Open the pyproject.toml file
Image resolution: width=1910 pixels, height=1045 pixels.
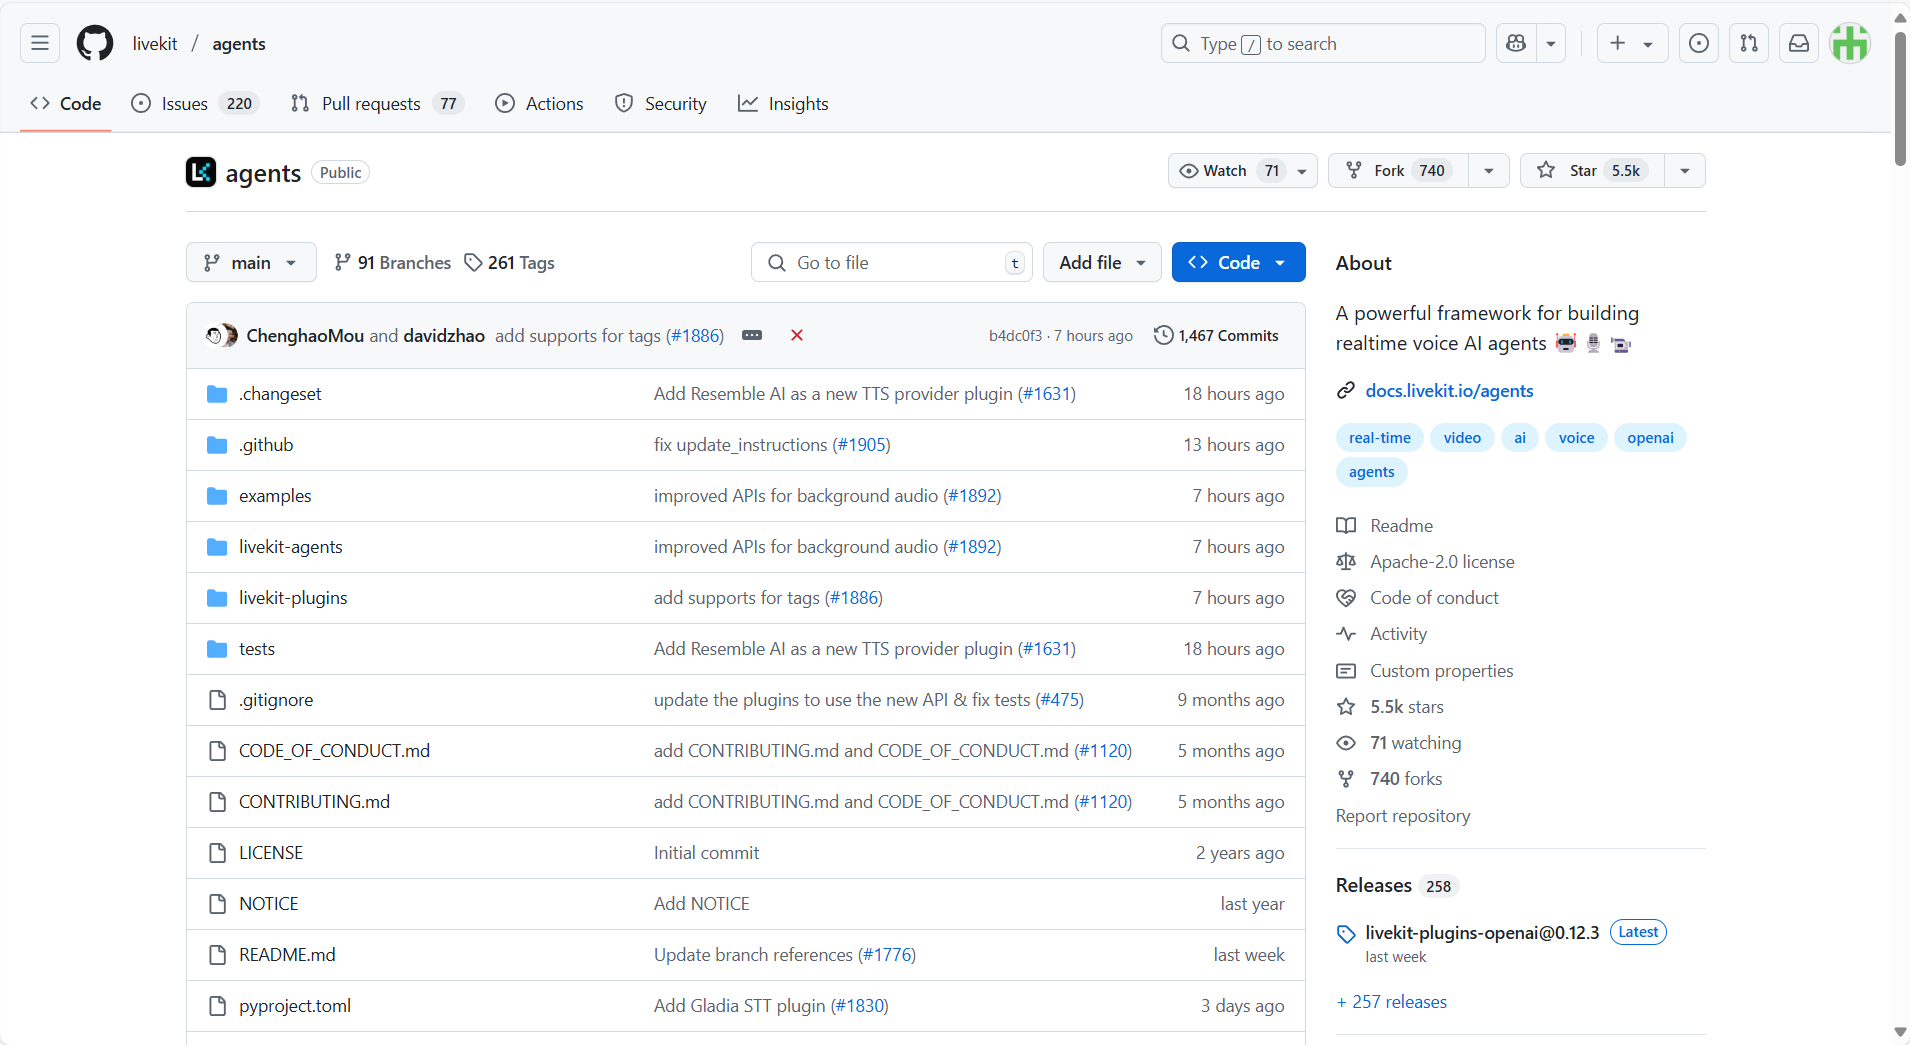pyautogui.click(x=295, y=1006)
